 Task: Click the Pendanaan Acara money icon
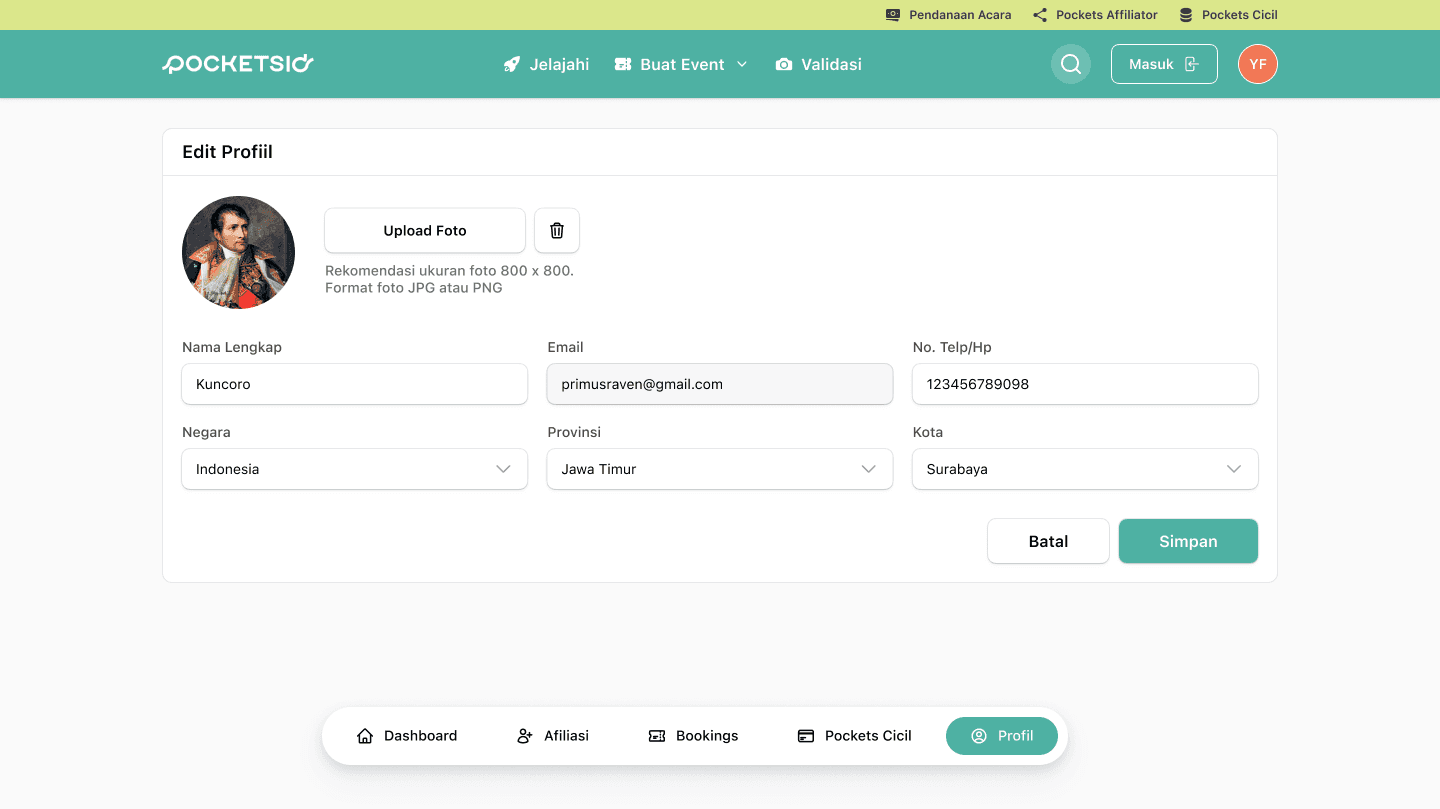(893, 15)
